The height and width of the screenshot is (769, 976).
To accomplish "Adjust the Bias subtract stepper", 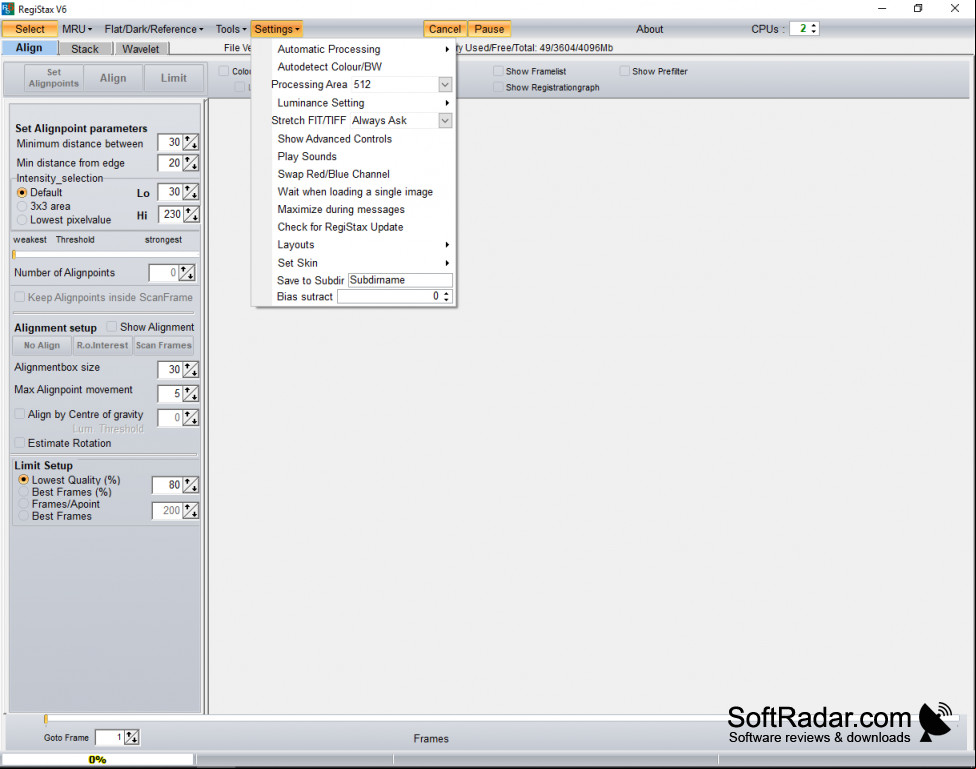I will tap(446, 296).
